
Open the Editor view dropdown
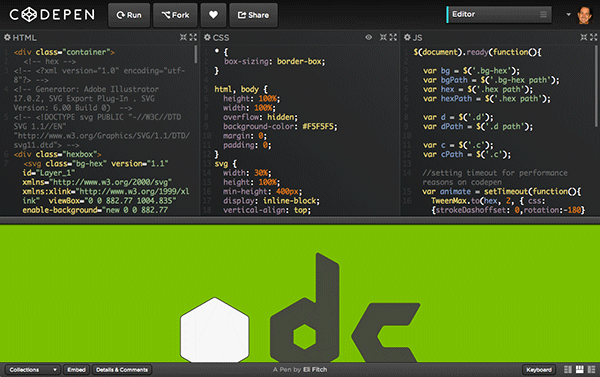(499, 15)
